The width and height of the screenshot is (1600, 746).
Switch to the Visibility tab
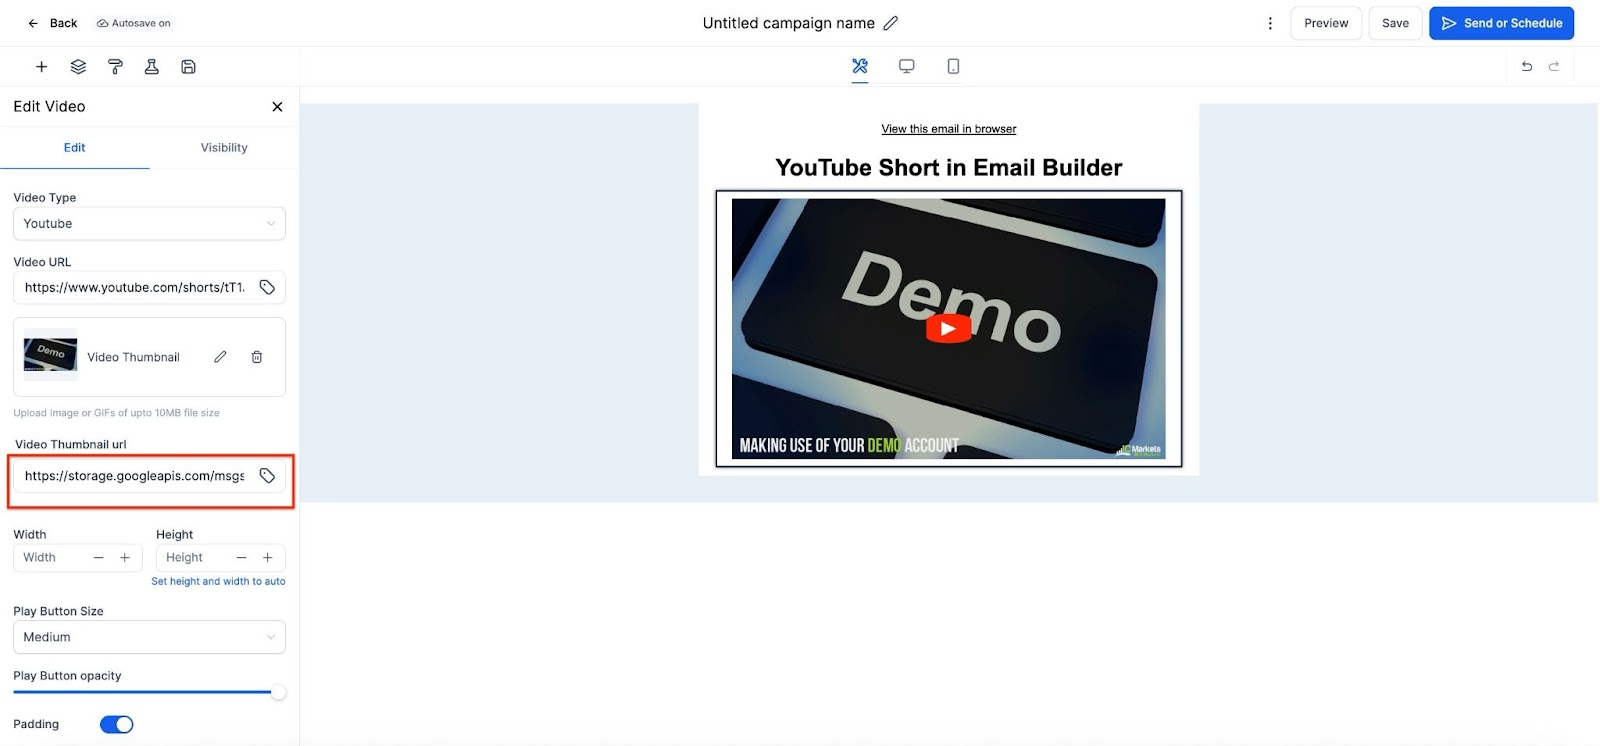[224, 148]
